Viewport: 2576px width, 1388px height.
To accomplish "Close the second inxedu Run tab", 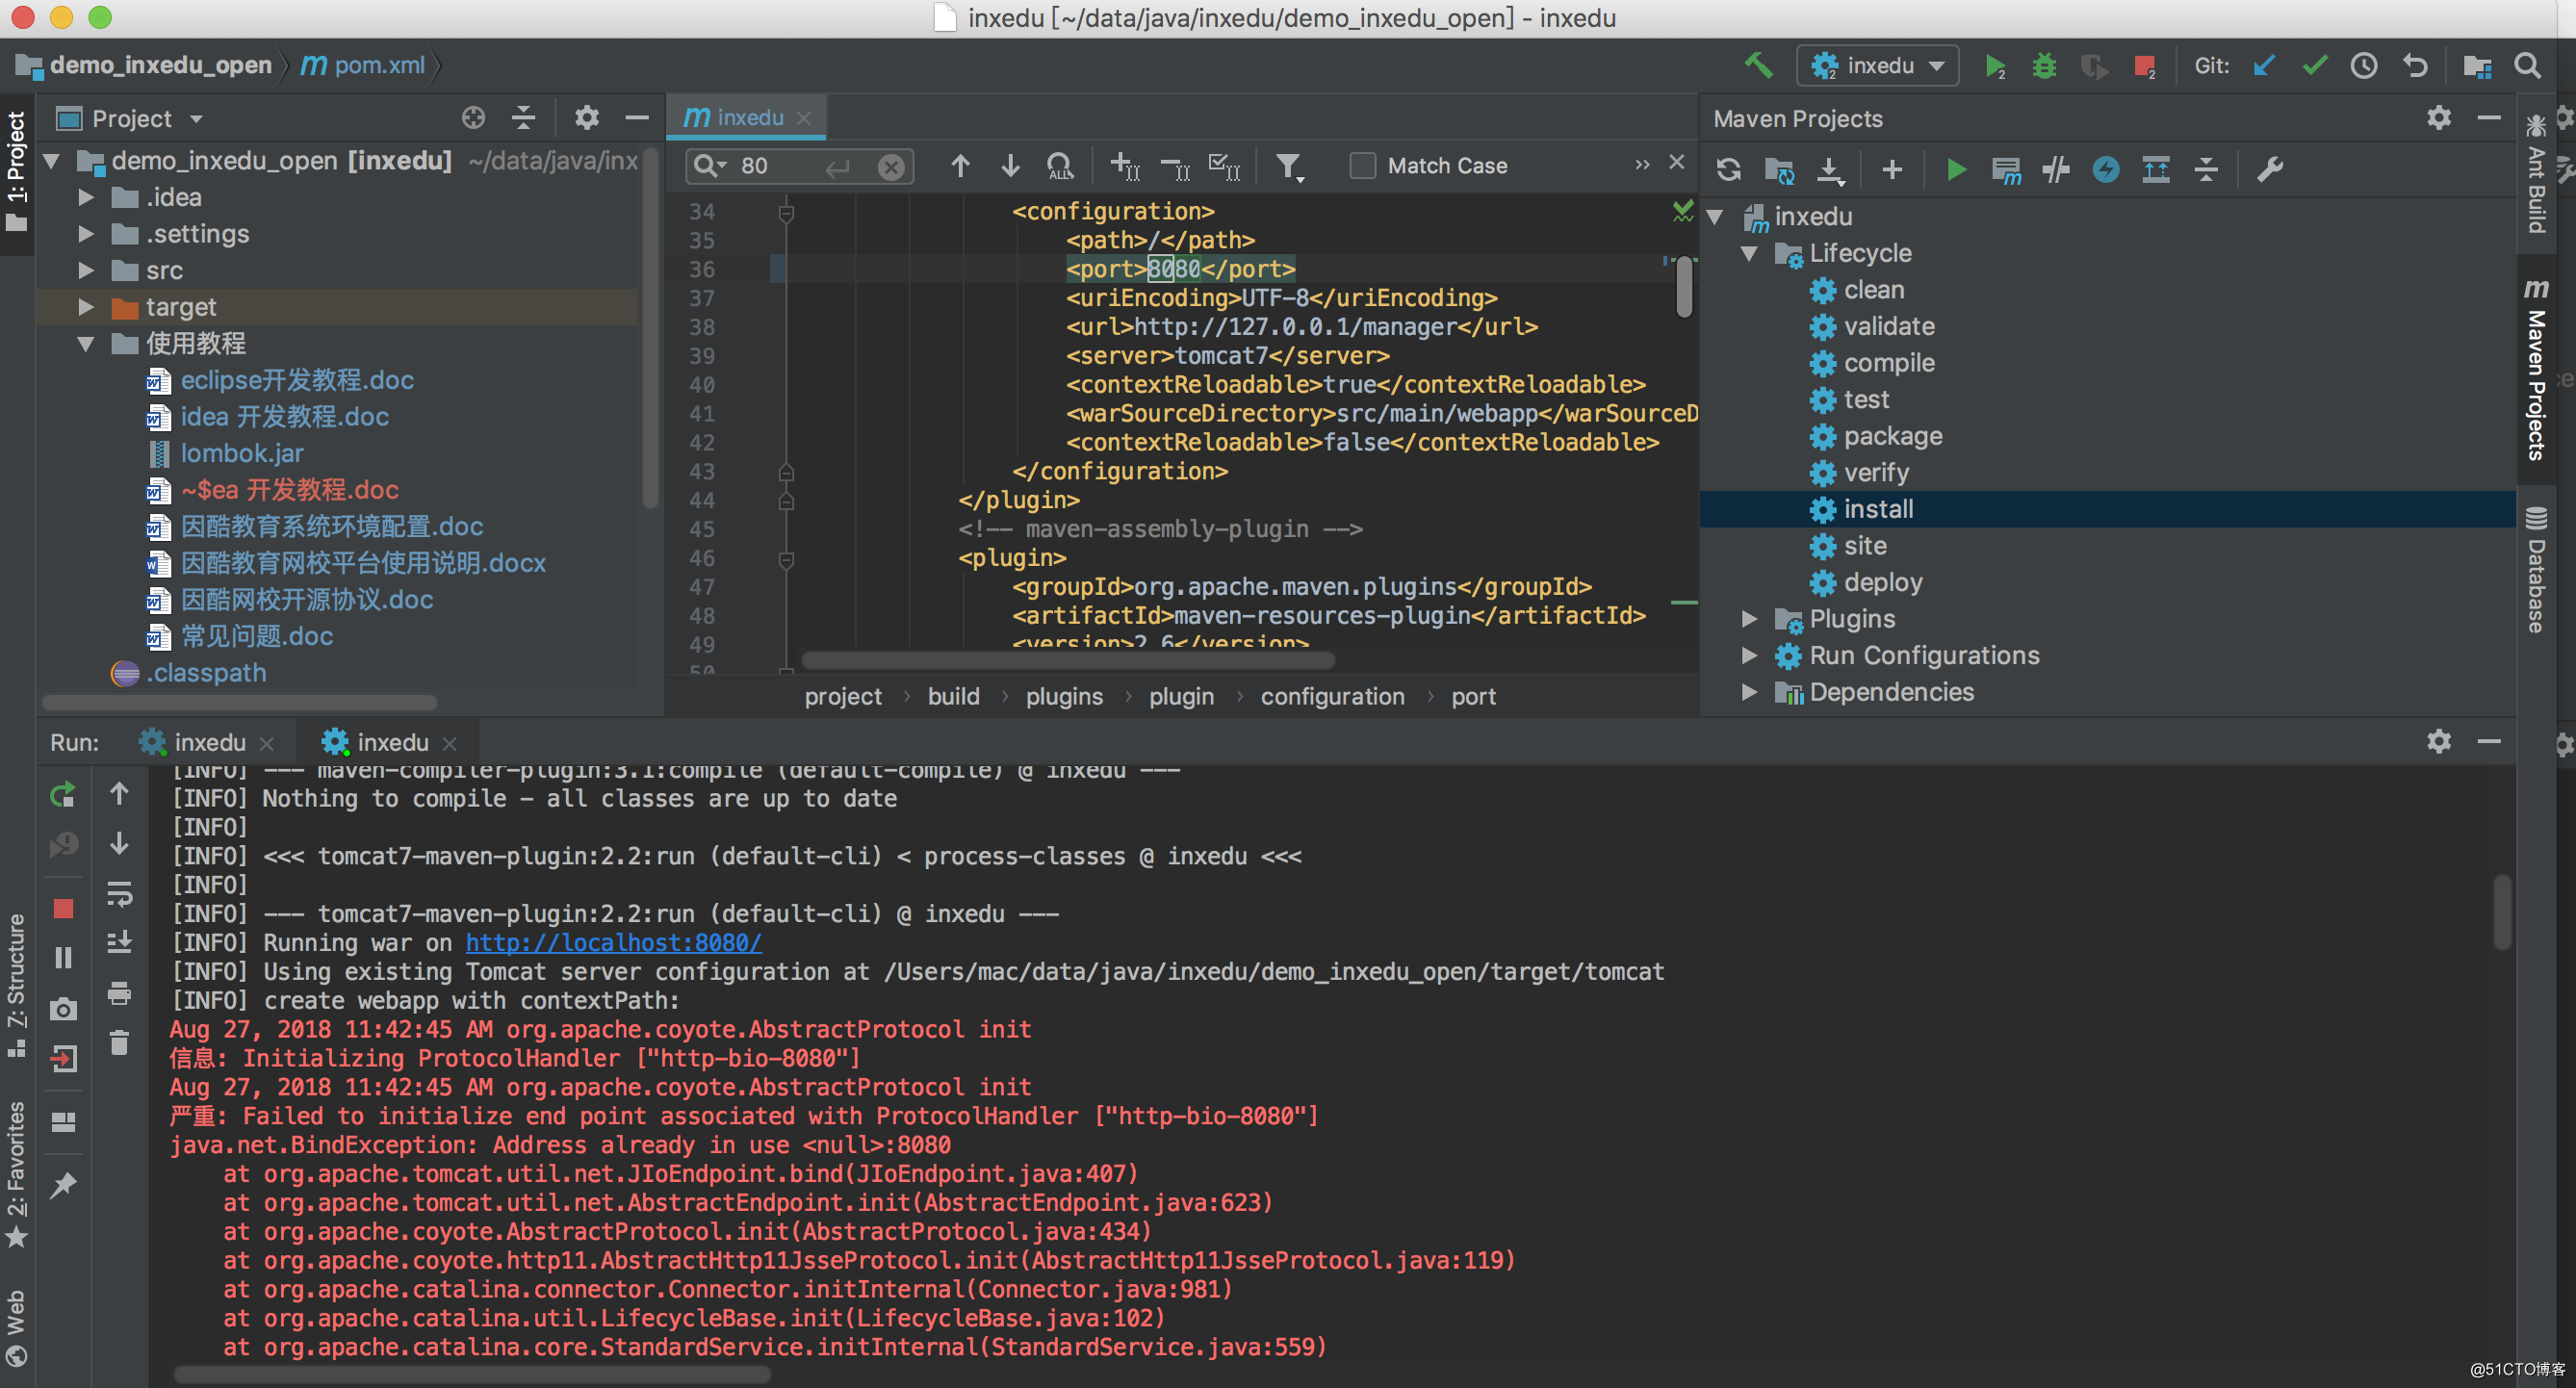I will click(449, 744).
